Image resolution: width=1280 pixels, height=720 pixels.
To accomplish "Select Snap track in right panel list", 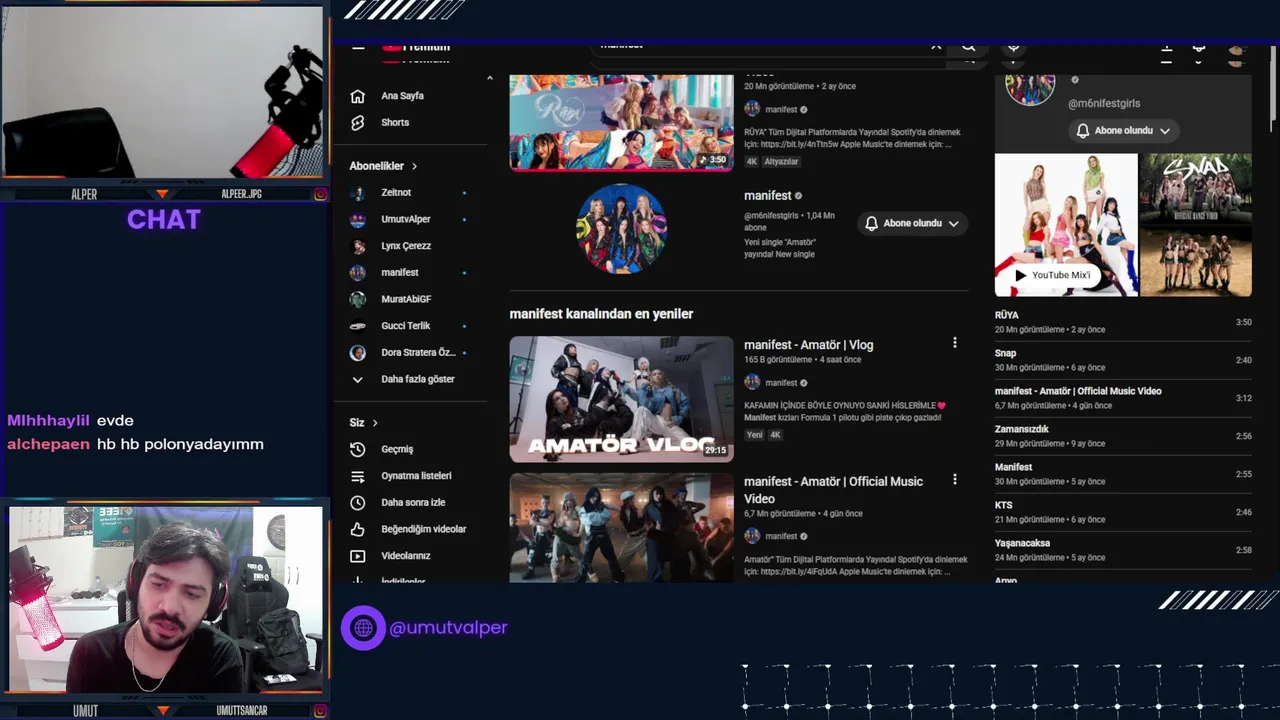I will point(1123,360).
